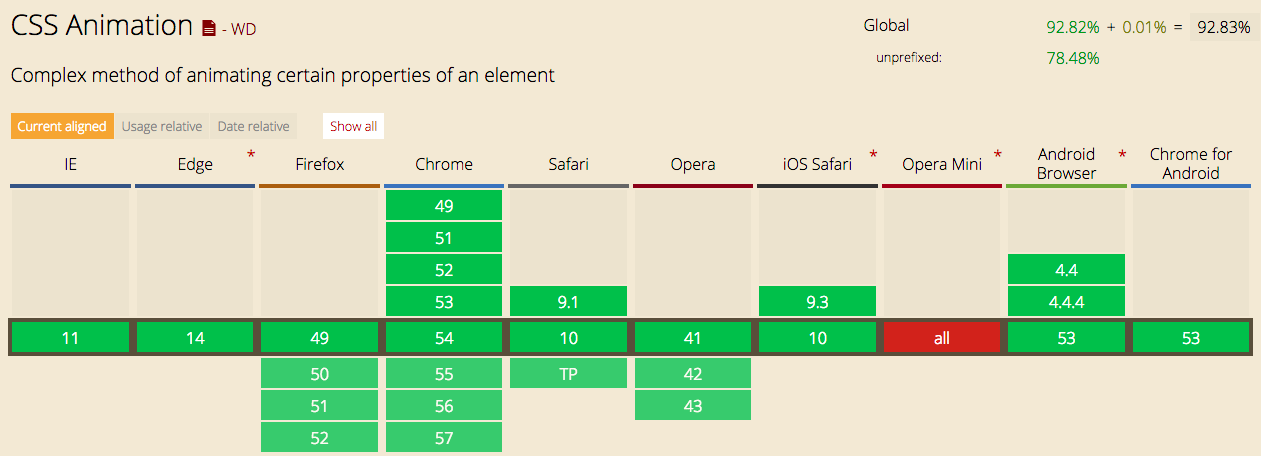This screenshot has width=1261, height=456.
Task: Click the Chrome column header
Action: [x=443, y=164]
